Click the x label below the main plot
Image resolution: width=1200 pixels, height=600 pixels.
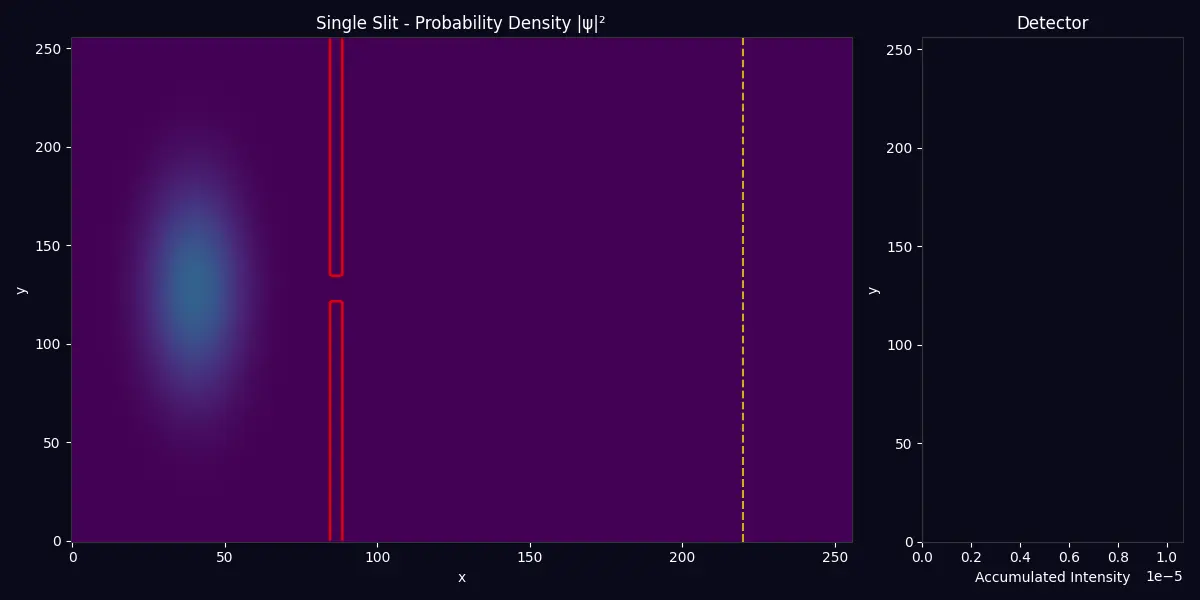(462, 577)
